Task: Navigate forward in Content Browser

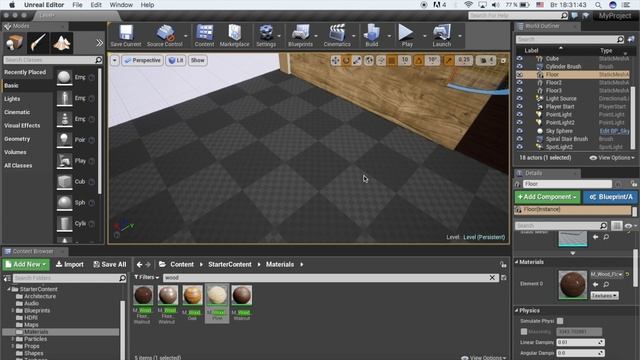Action: point(148,264)
